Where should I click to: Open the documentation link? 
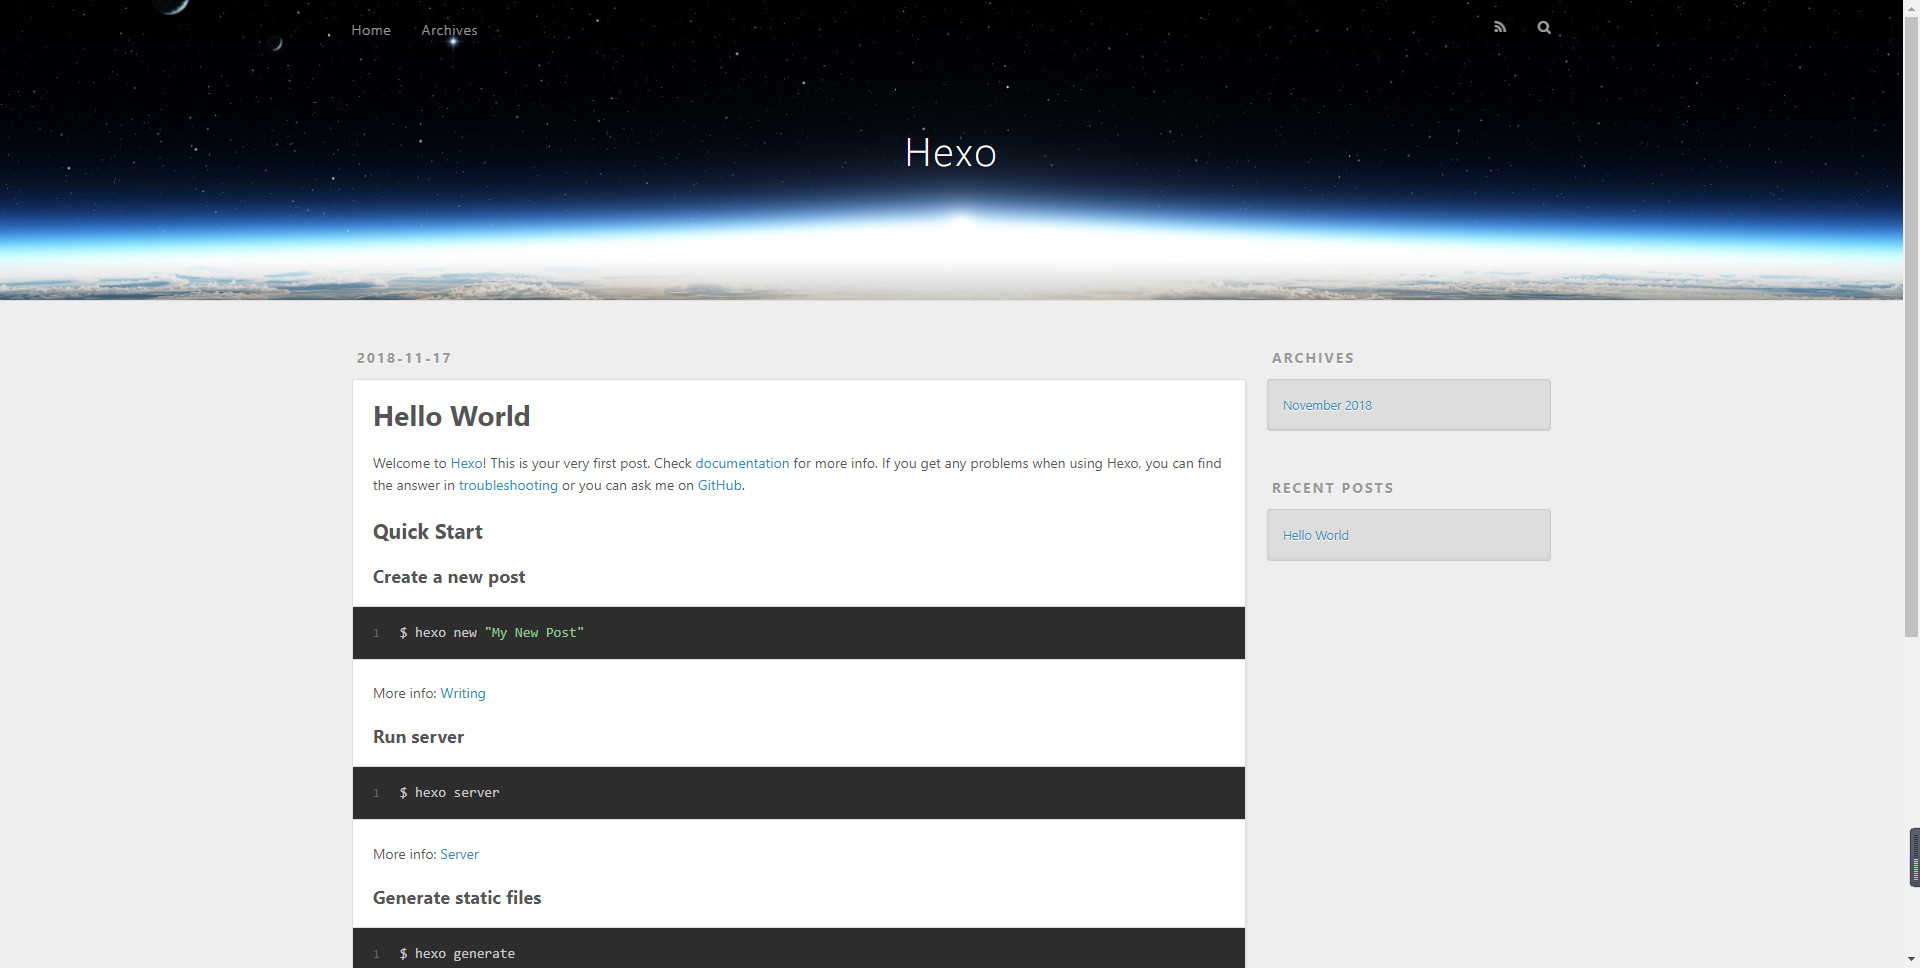tap(742, 463)
